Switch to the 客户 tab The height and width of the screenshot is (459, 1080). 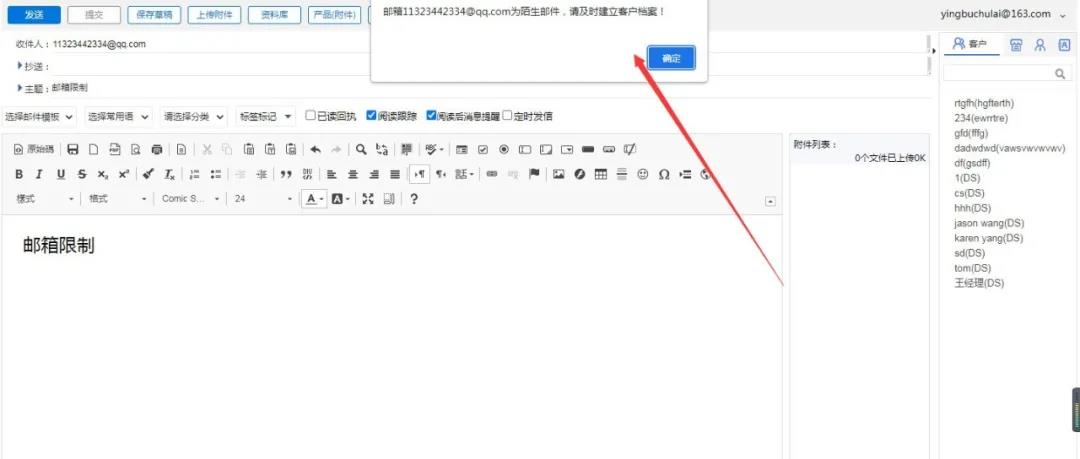pos(970,44)
